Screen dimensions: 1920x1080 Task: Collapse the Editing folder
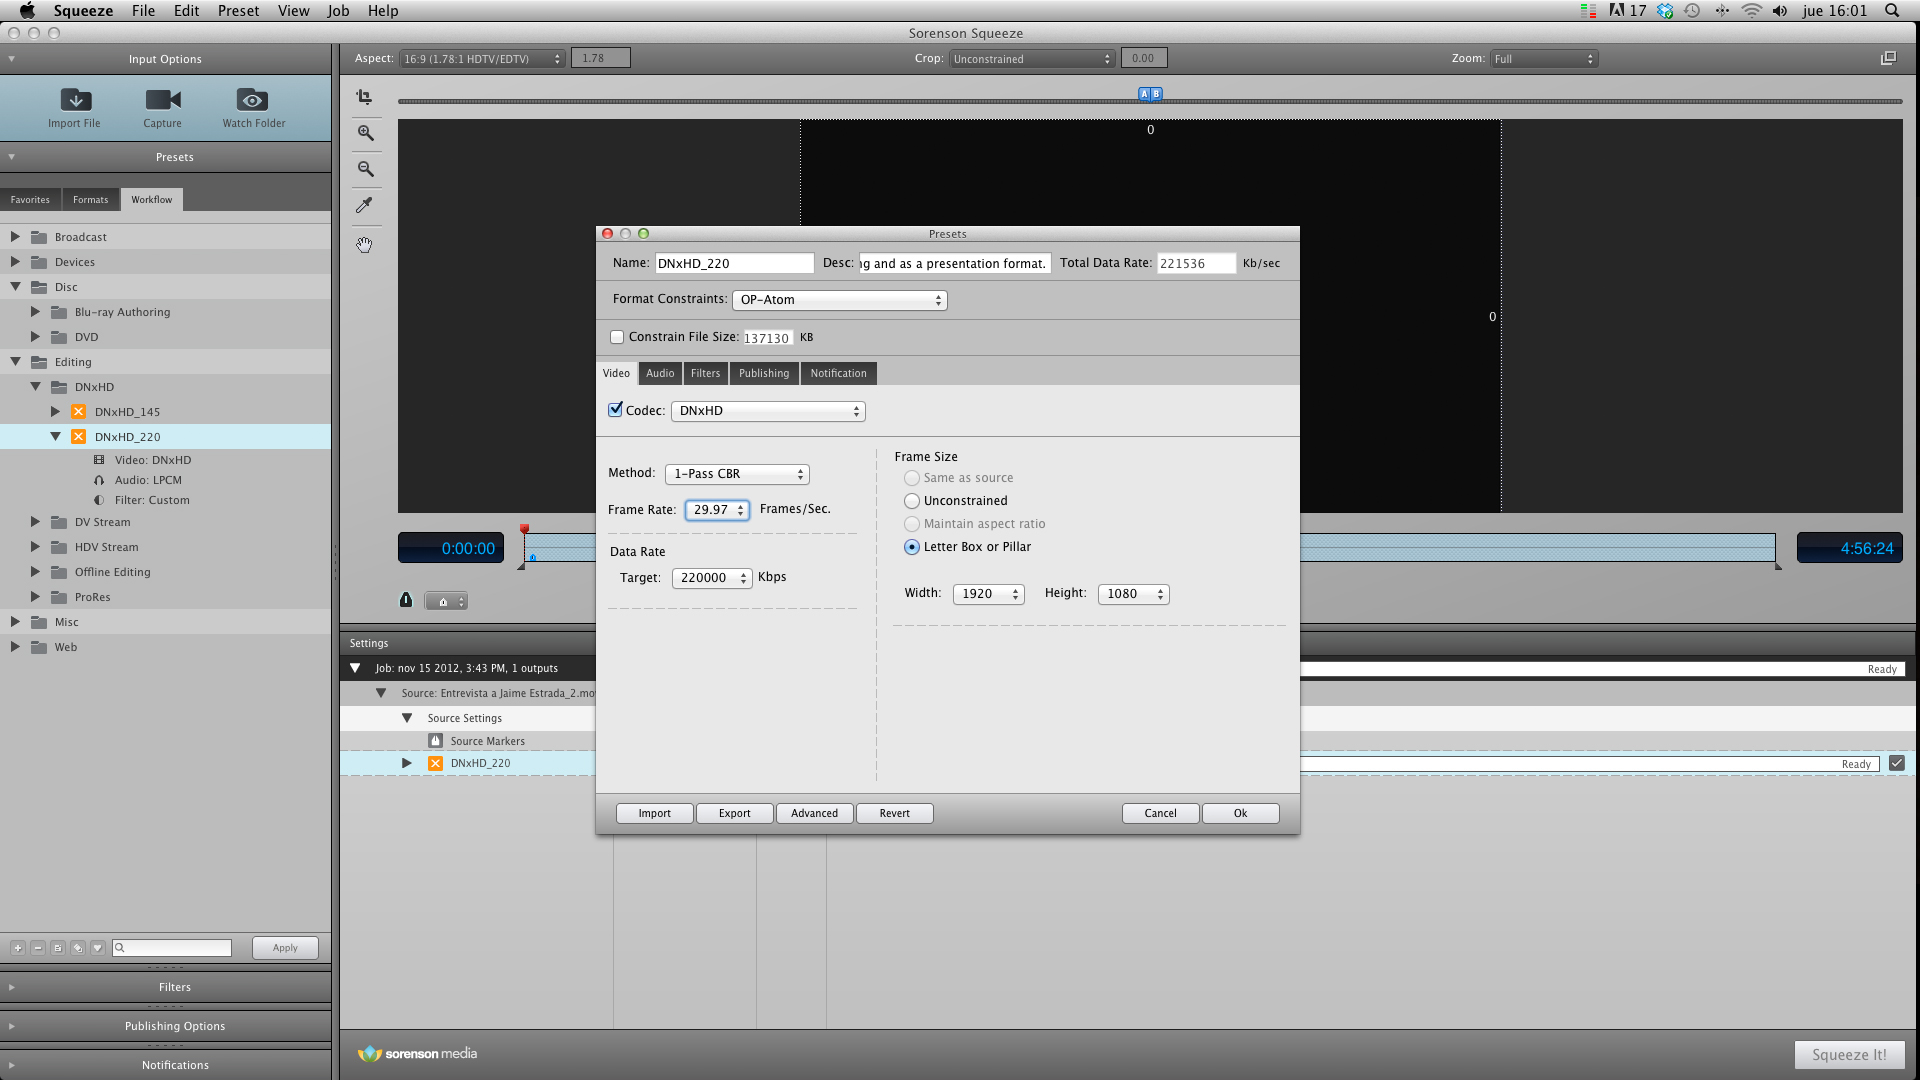coord(15,362)
